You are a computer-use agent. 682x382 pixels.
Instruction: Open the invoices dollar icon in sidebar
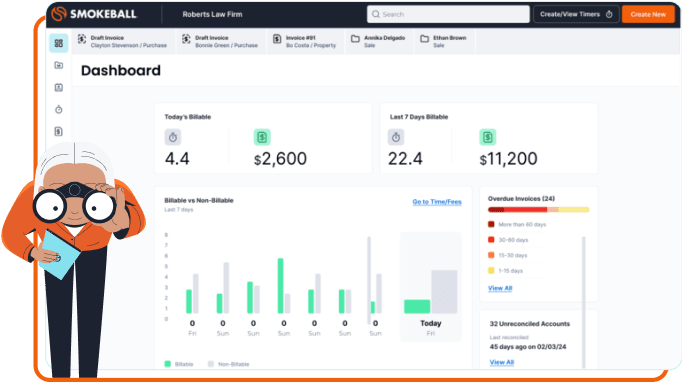pos(59,131)
